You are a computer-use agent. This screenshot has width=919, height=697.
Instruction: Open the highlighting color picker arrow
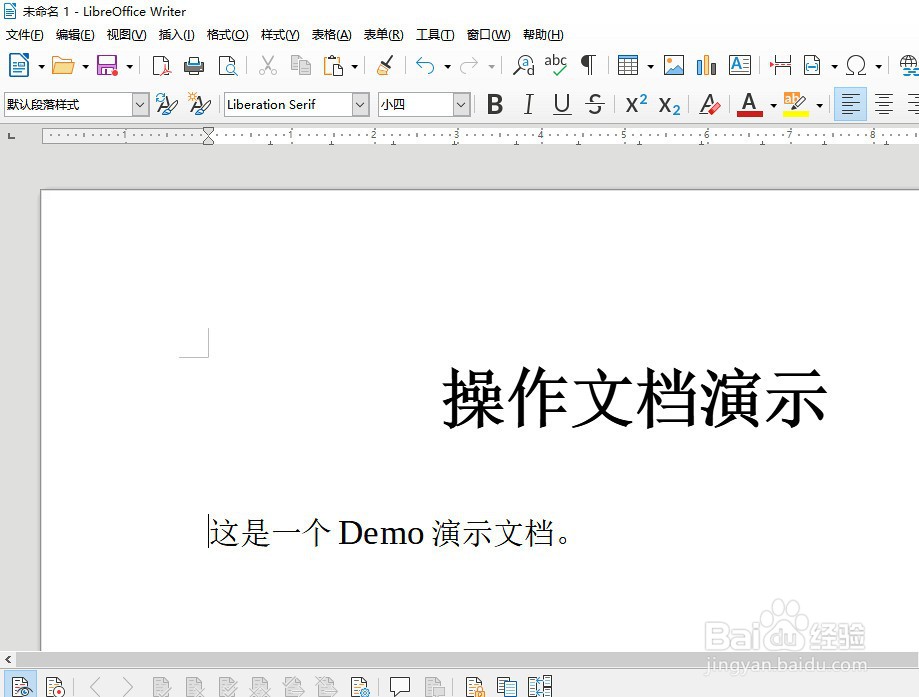817,104
